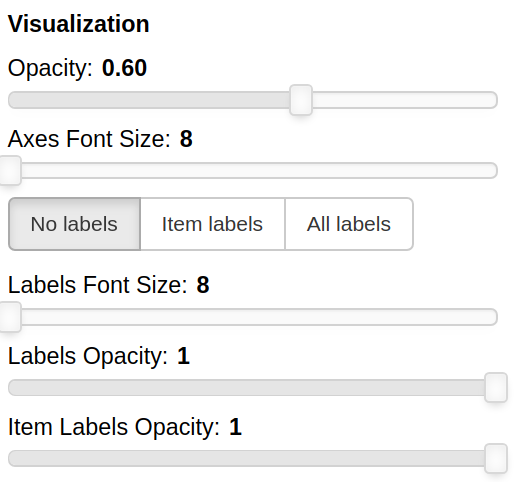
Task: Click the Labels Opacity slider handle
Action: click(496, 387)
